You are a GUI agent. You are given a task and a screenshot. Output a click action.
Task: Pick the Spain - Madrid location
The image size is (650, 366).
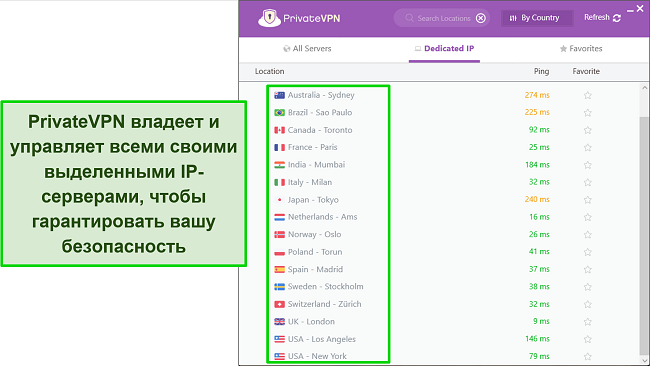(x=315, y=269)
